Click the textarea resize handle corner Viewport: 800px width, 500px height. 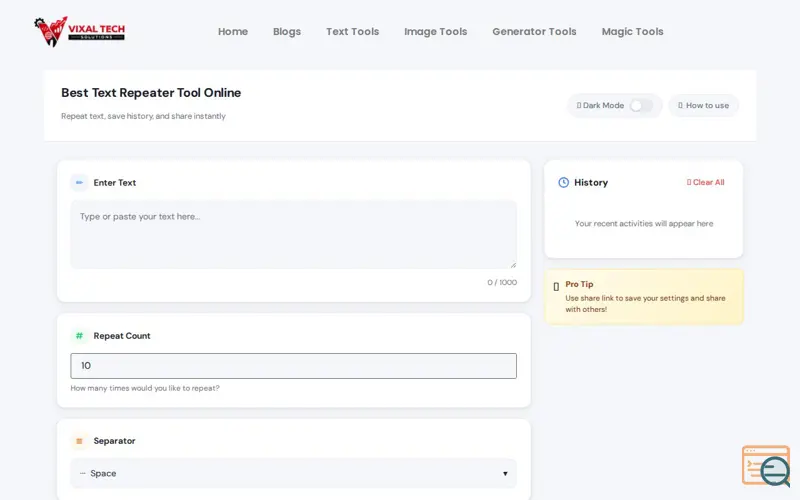tap(513, 265)
